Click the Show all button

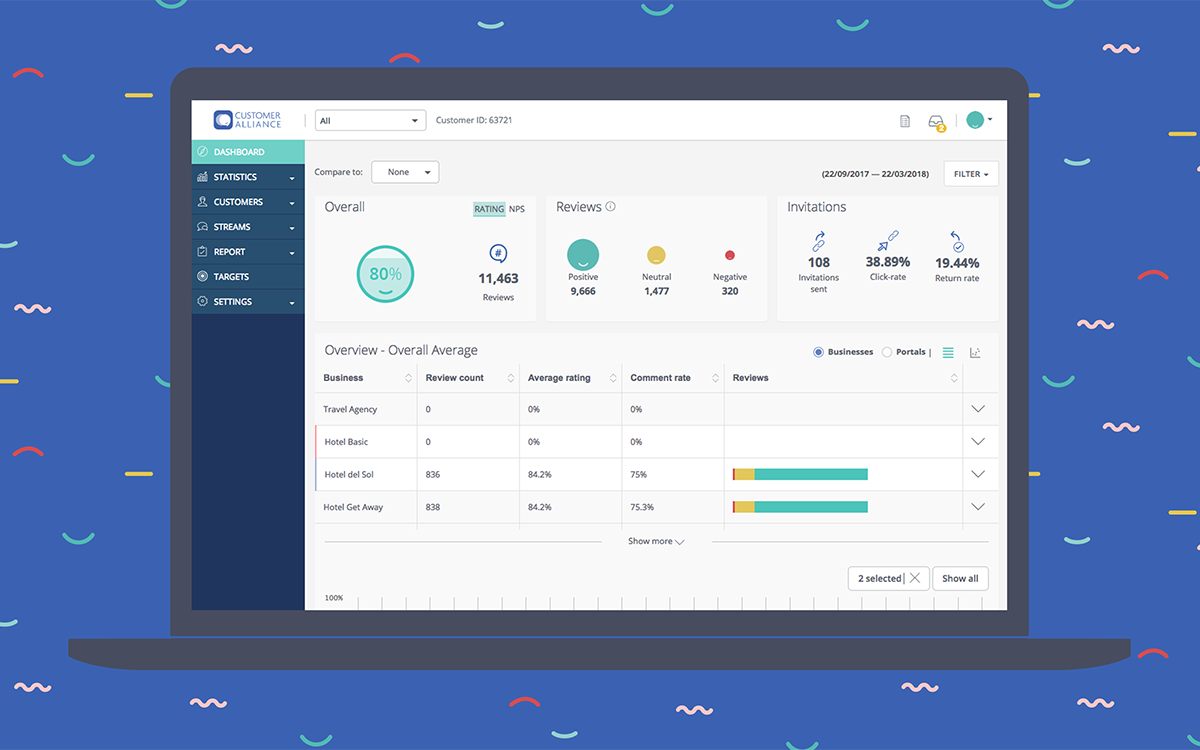[x=960, y=578]
